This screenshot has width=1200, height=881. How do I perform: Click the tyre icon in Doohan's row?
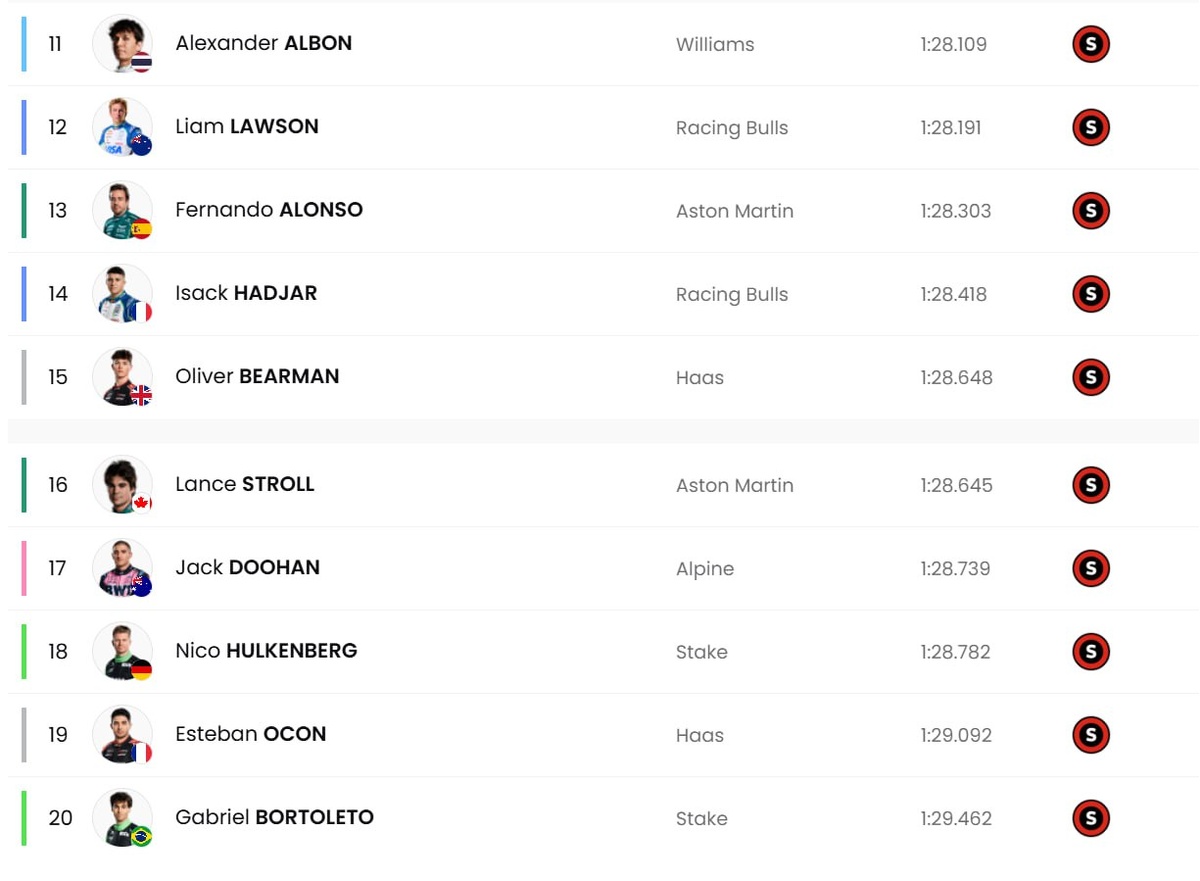(1091, 568)
